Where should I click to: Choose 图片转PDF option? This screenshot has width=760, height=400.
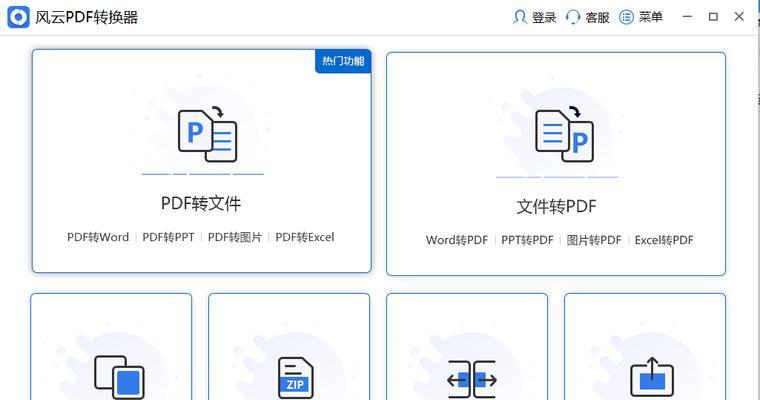point(594,240)
